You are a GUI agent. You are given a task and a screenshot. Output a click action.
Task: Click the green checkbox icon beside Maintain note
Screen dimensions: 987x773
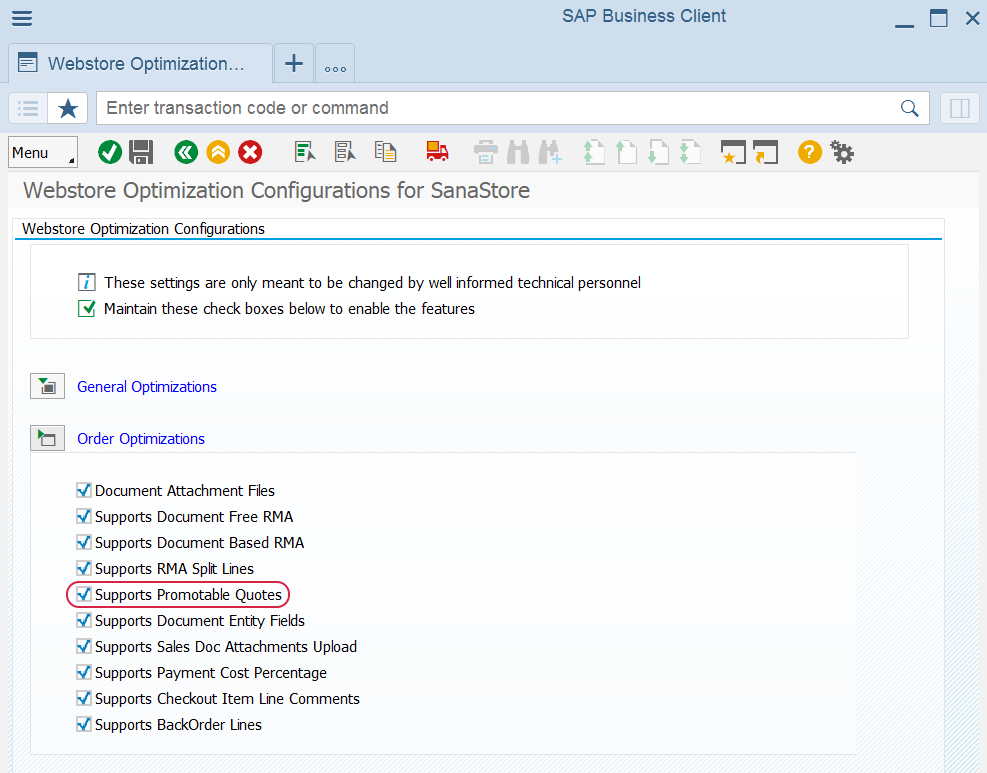coord(86,308)
